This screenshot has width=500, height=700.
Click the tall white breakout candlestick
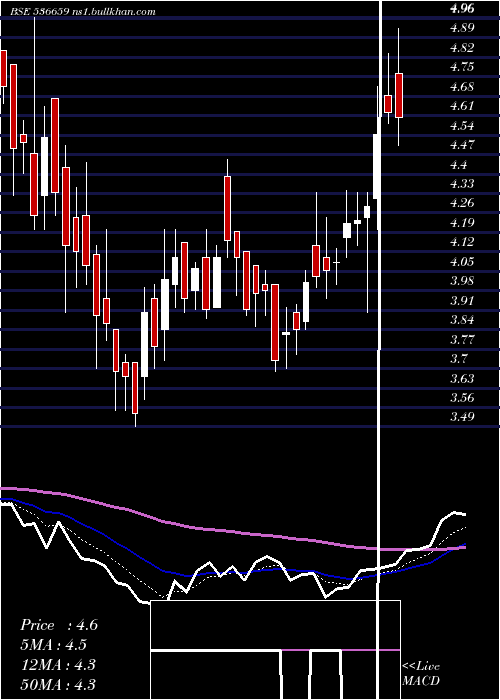coord(377,166)
